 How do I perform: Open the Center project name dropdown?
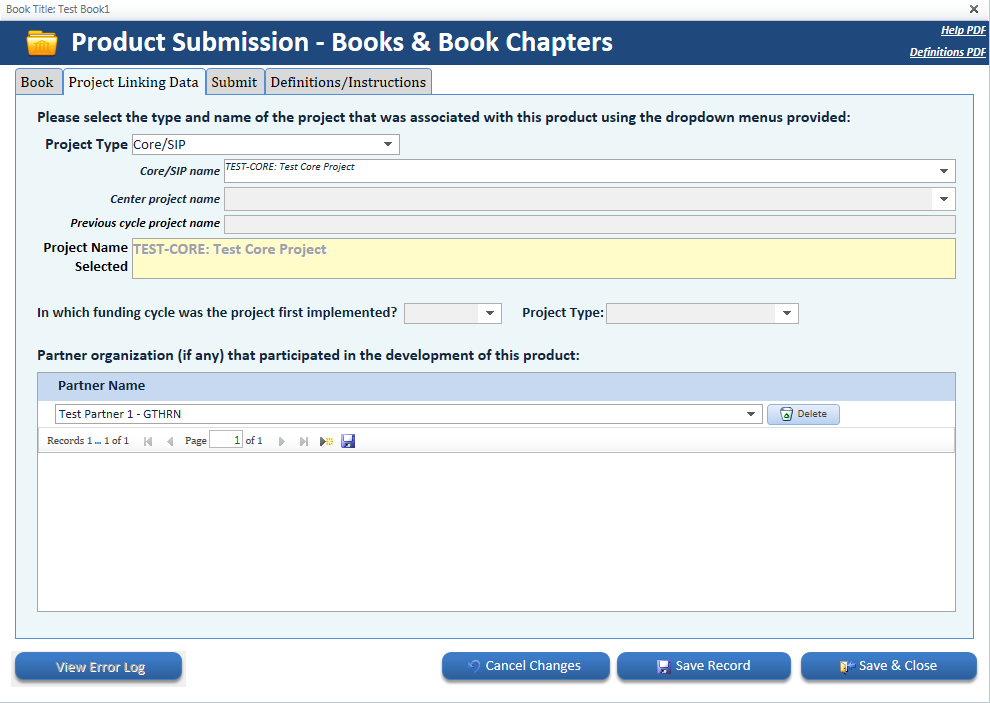(944, 199)
